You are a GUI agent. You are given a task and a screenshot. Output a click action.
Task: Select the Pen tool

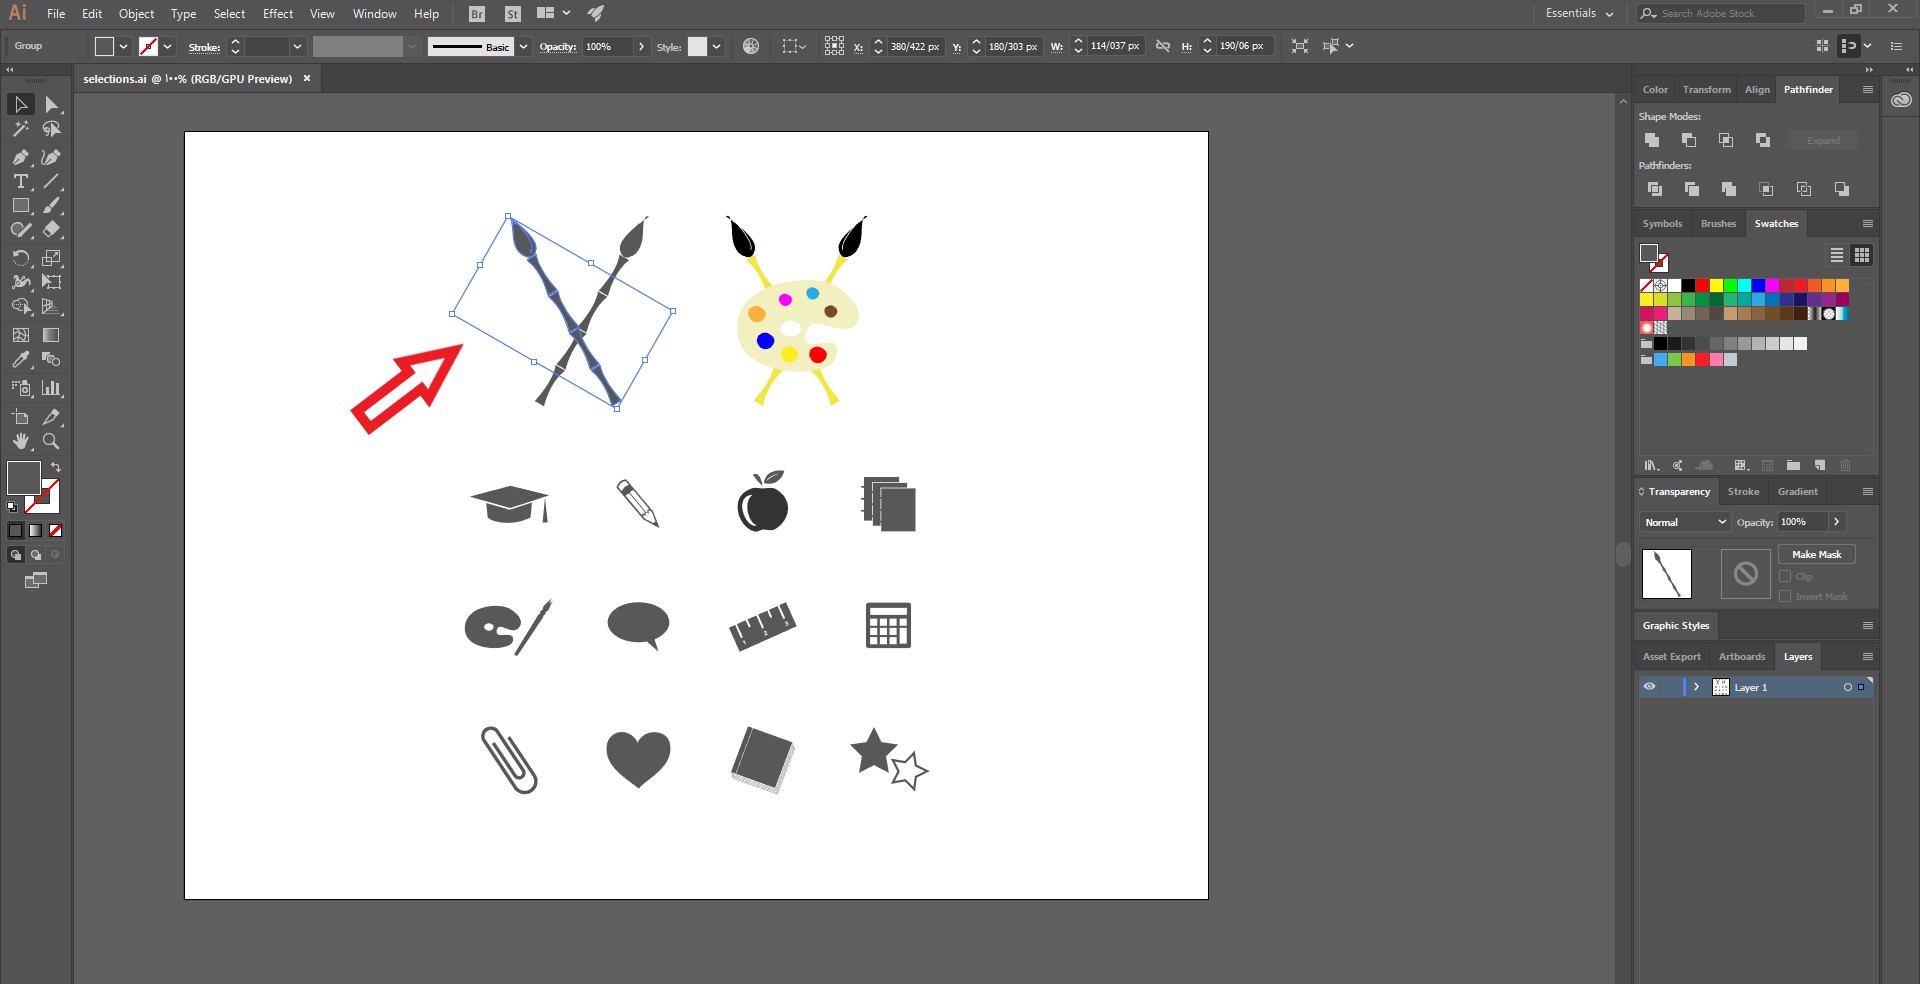click(x=20, y=157)
